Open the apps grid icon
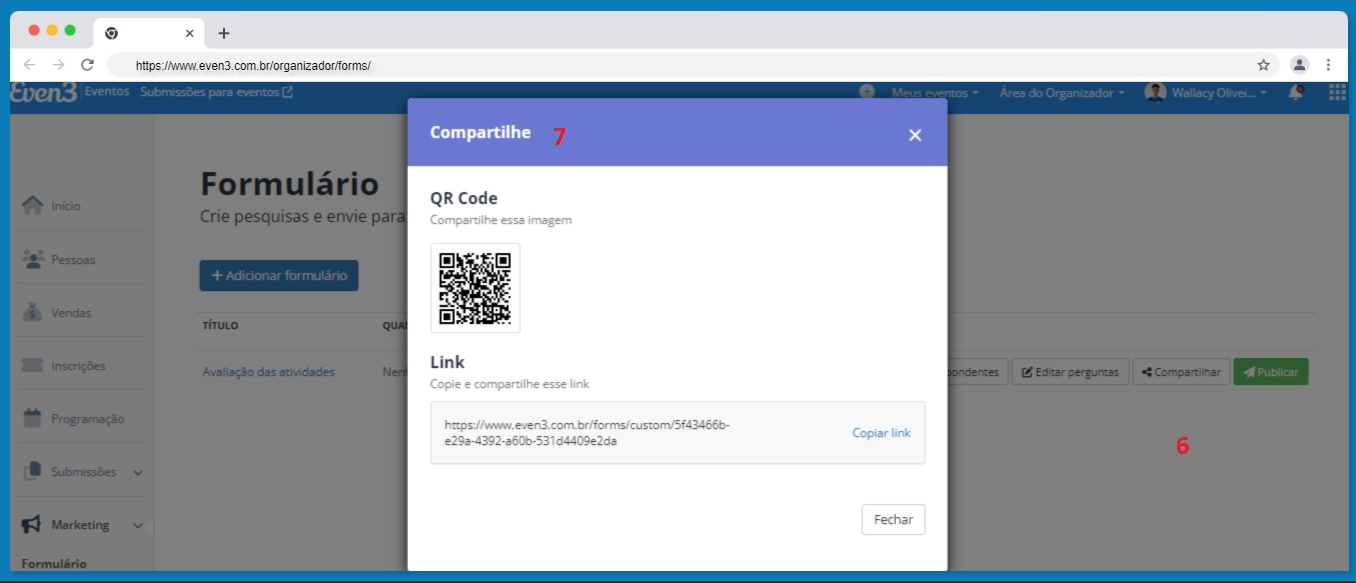Image resolution: width=1356 pixels, height=583 pixels. [x=1337, y=92]
